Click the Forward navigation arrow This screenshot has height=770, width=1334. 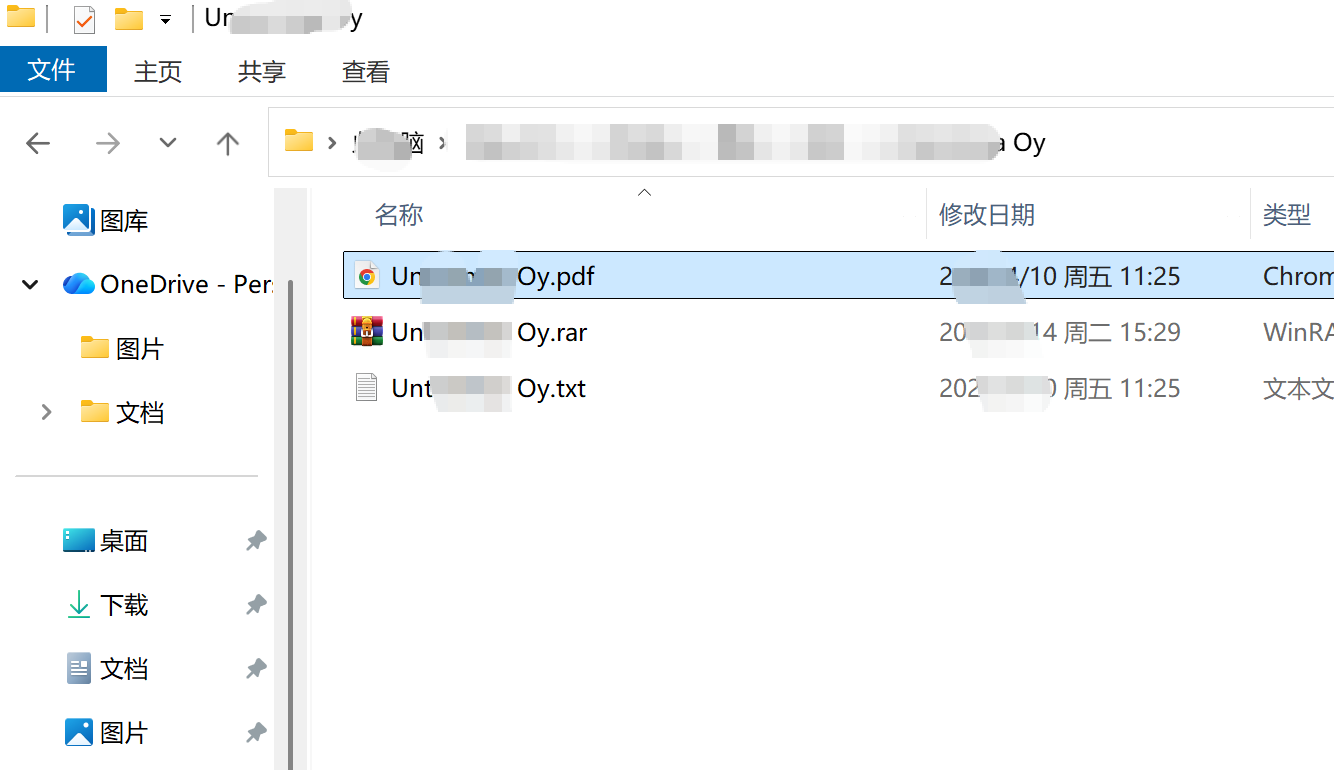[107, 144]
